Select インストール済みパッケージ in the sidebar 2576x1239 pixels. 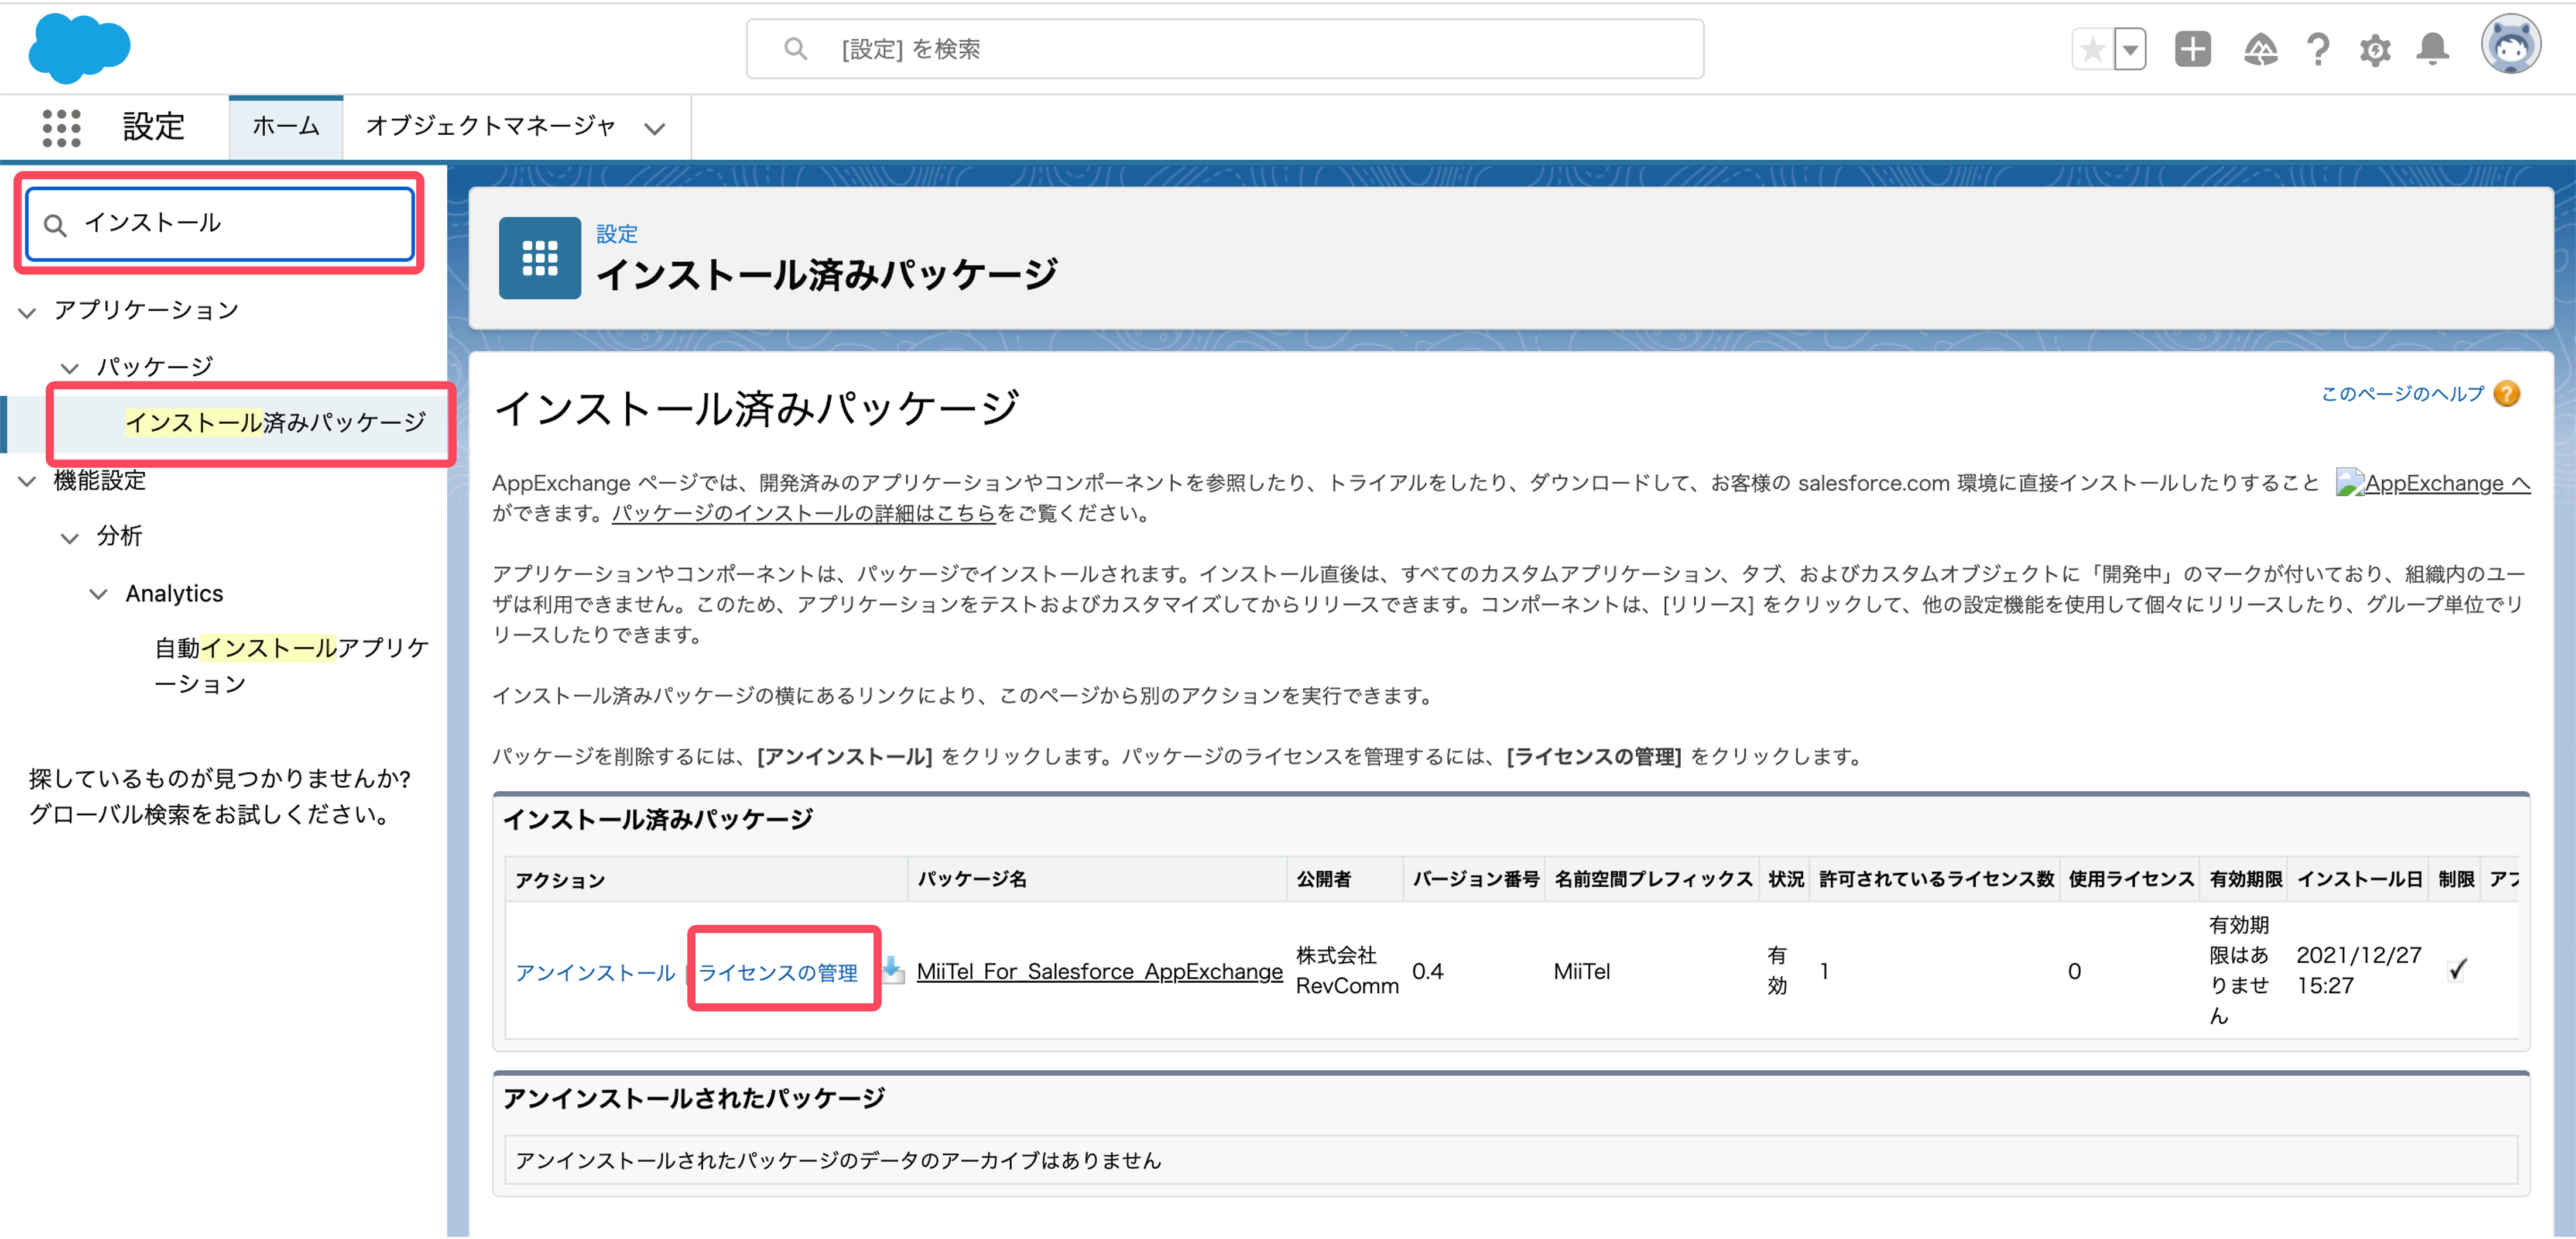(x=275, y=422)
